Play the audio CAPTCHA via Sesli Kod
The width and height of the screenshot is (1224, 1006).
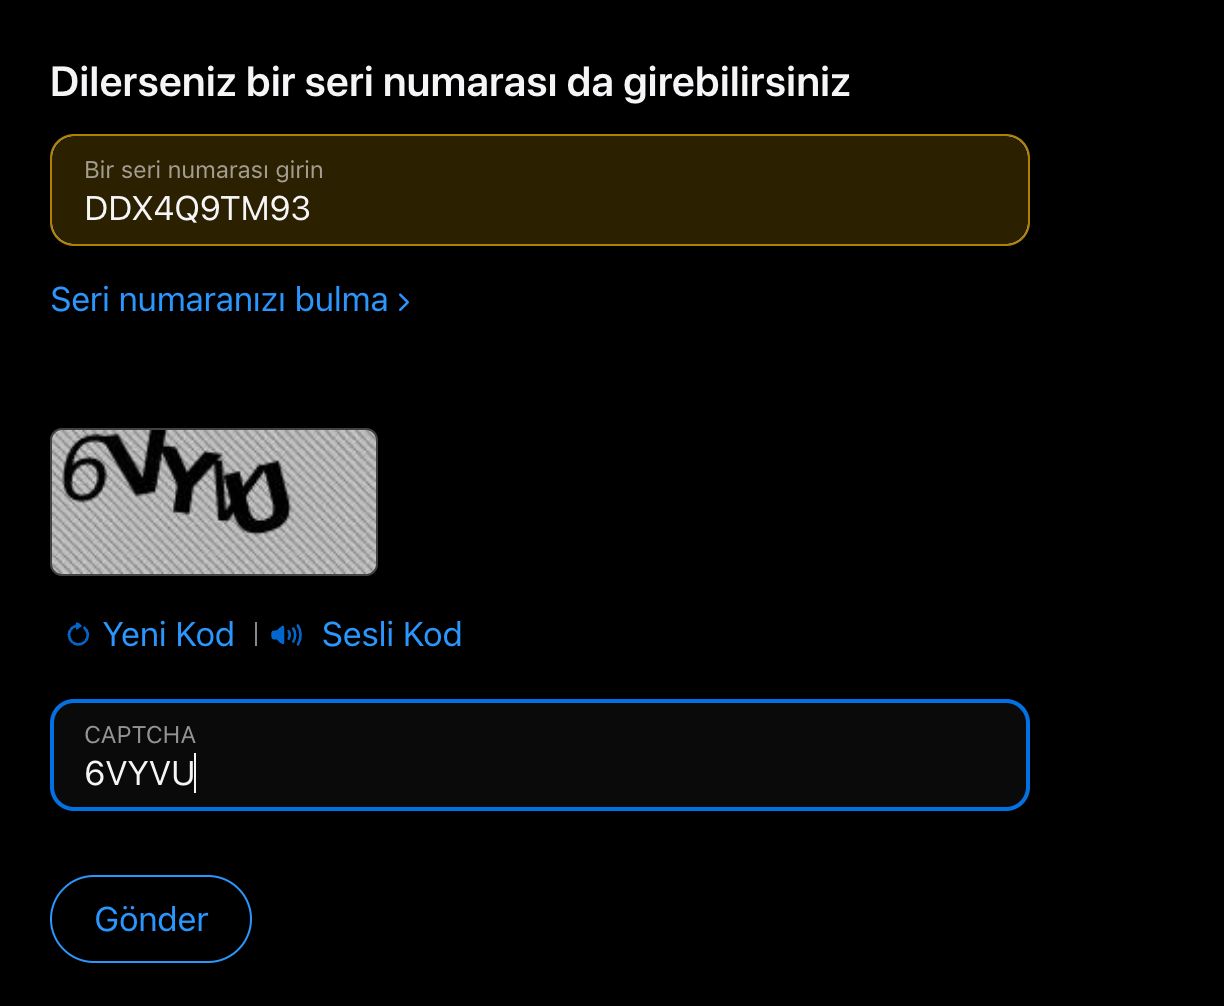[391, 634]
